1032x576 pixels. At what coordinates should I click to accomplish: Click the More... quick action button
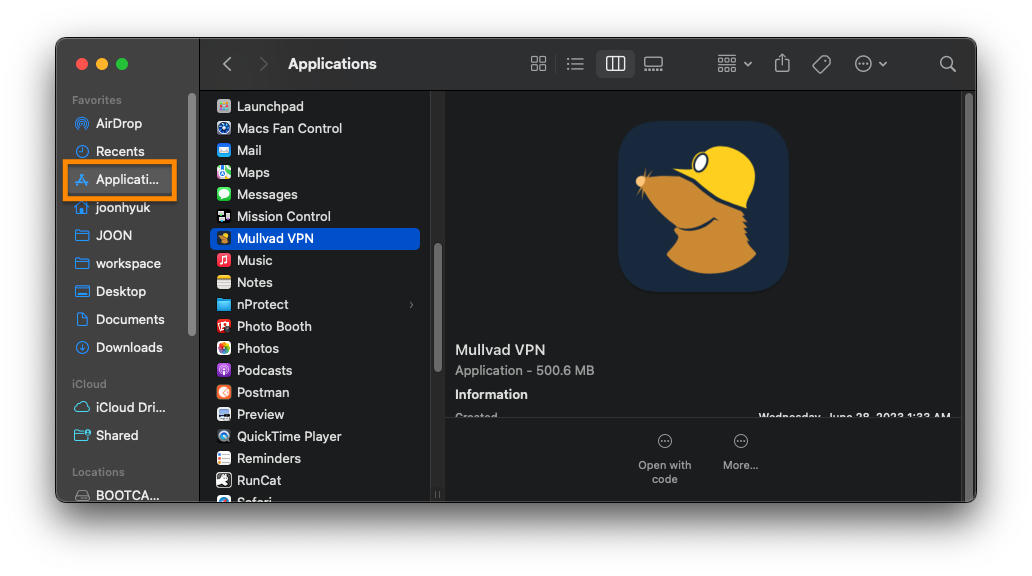click(740, 452)
